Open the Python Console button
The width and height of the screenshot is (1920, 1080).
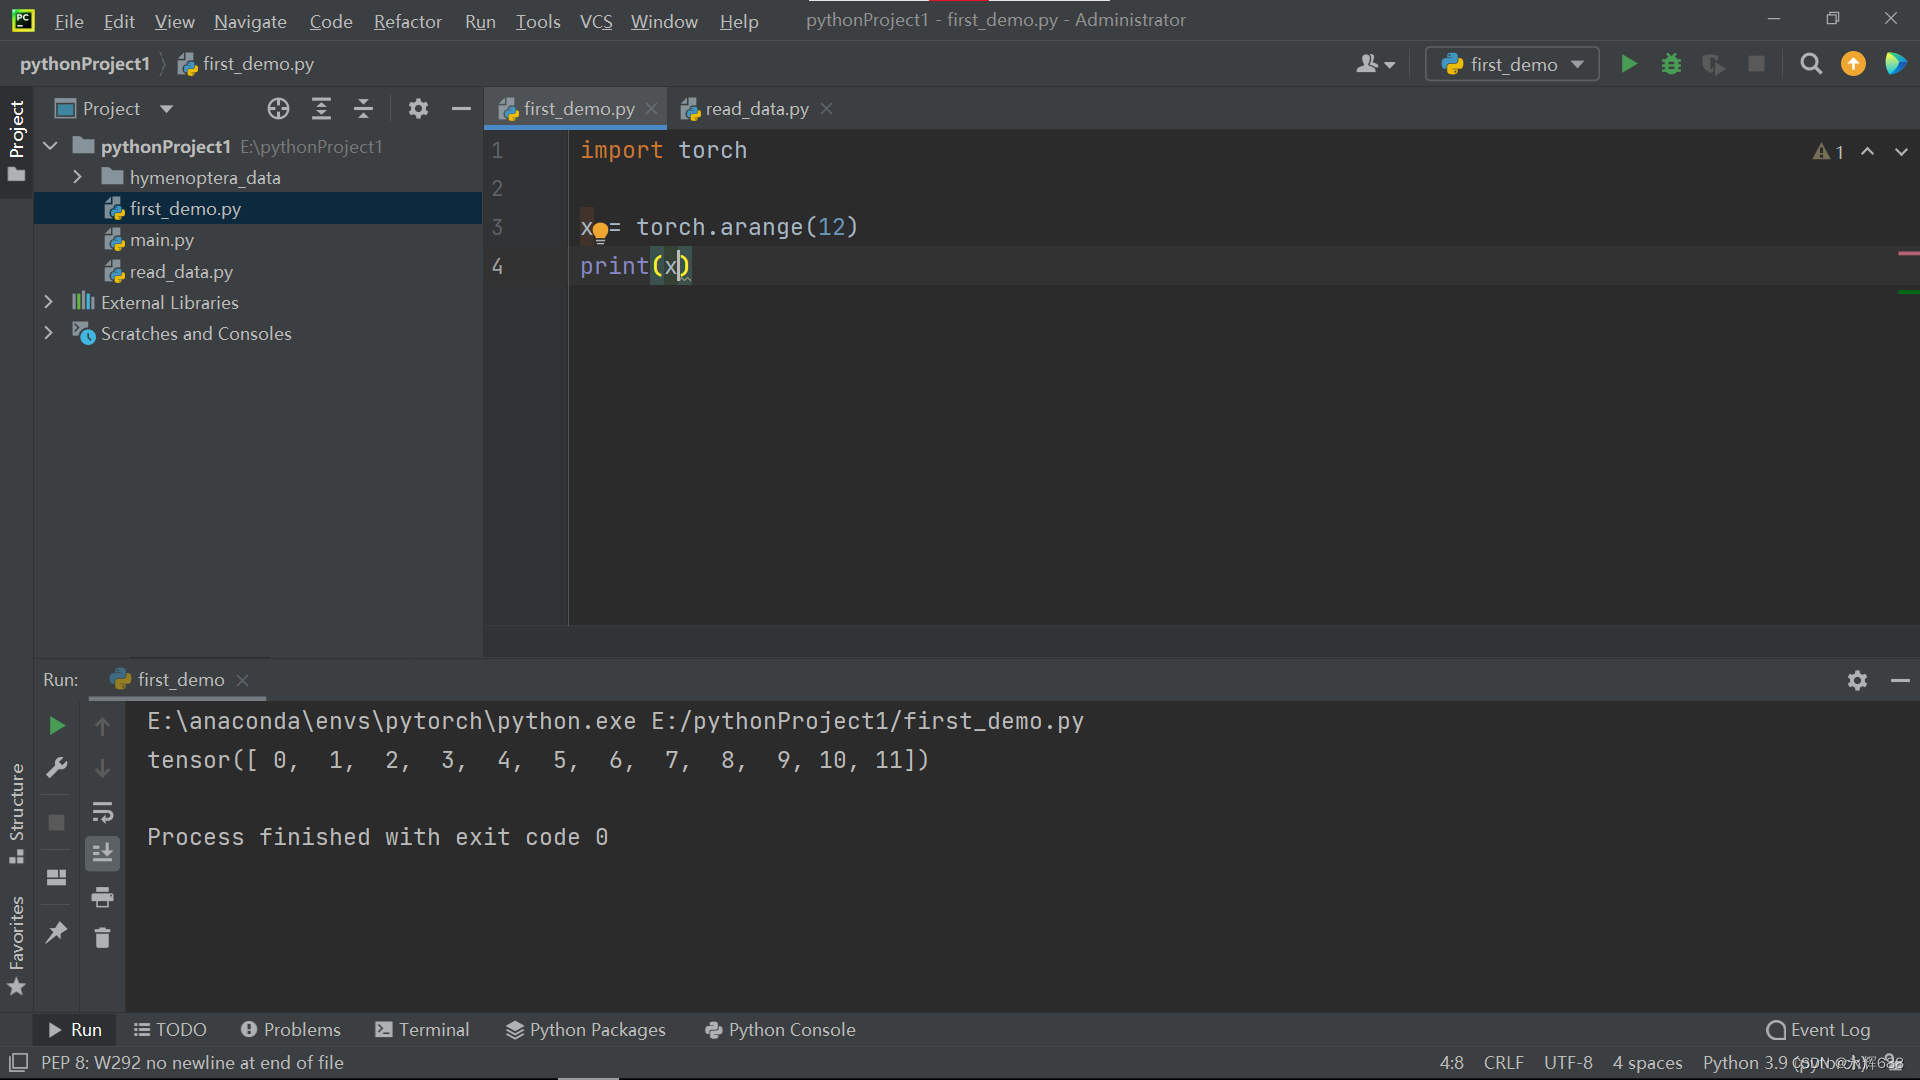(780, 1029)
